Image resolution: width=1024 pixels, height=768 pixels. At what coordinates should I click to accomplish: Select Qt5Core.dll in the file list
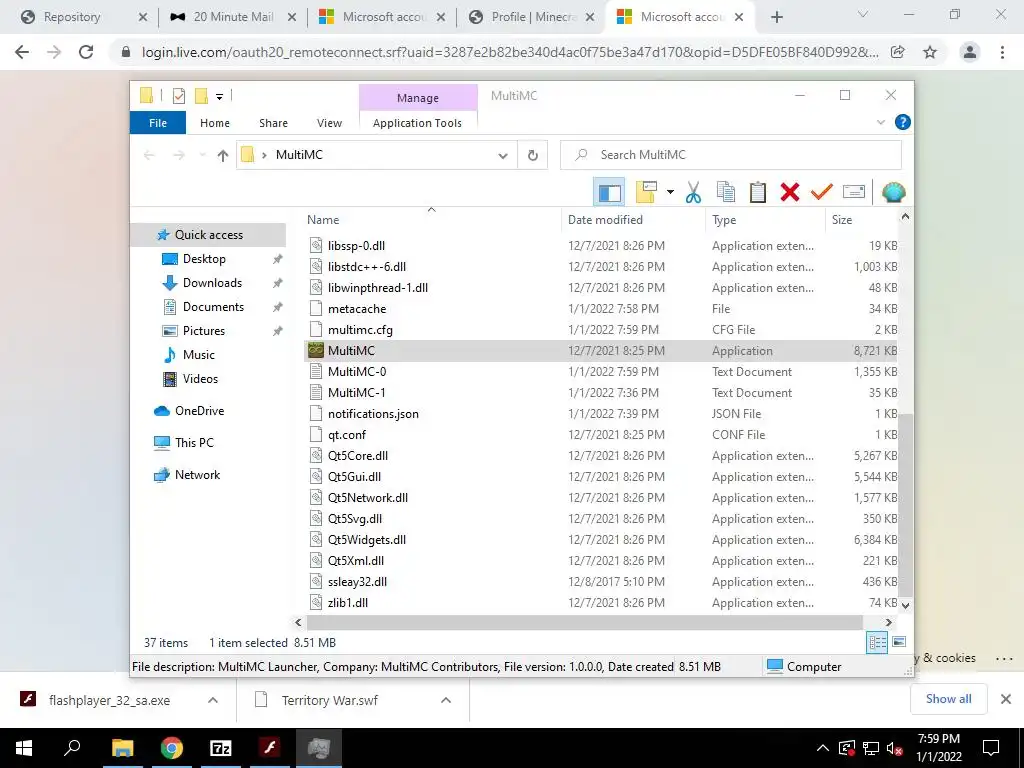click(601, 456)
